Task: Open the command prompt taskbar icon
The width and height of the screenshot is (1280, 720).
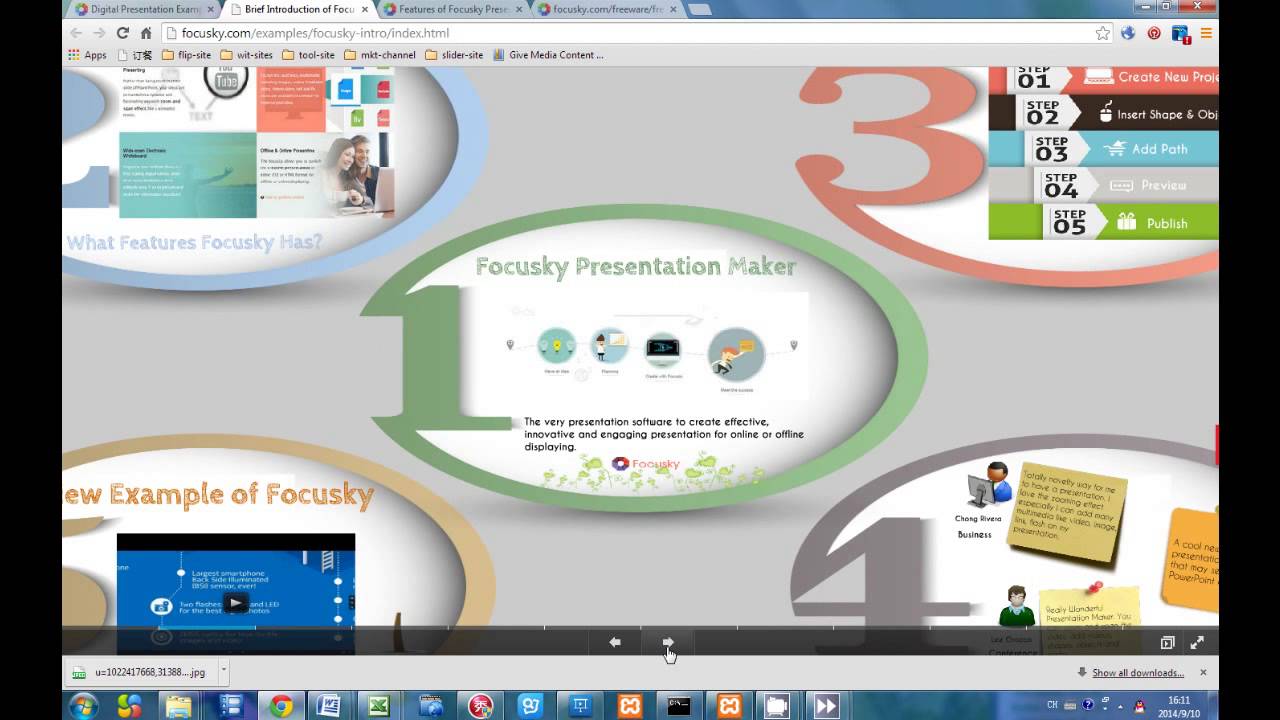Action: tap(680, 706)
